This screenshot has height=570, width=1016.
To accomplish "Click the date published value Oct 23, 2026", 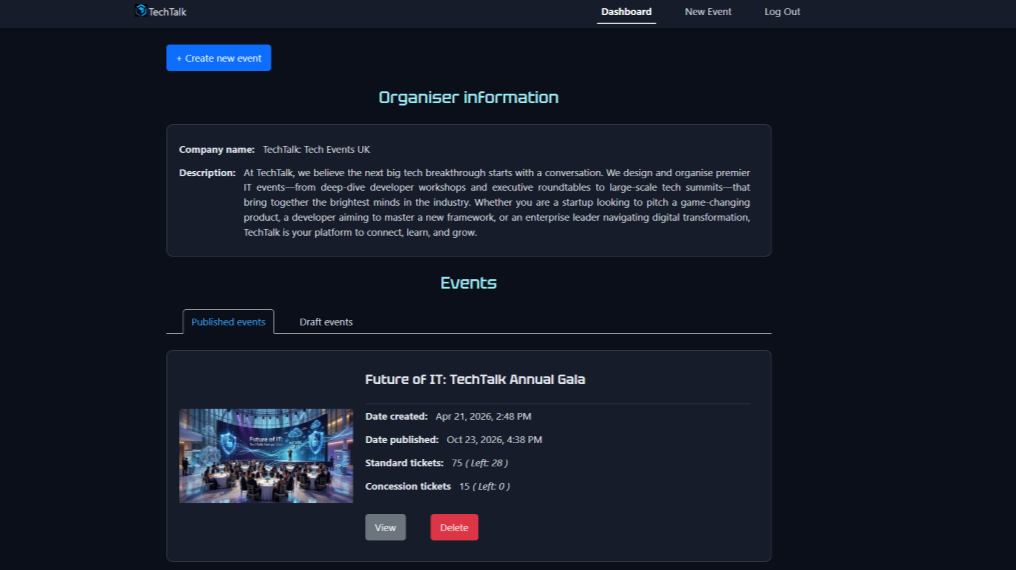I will pos(494,440).
